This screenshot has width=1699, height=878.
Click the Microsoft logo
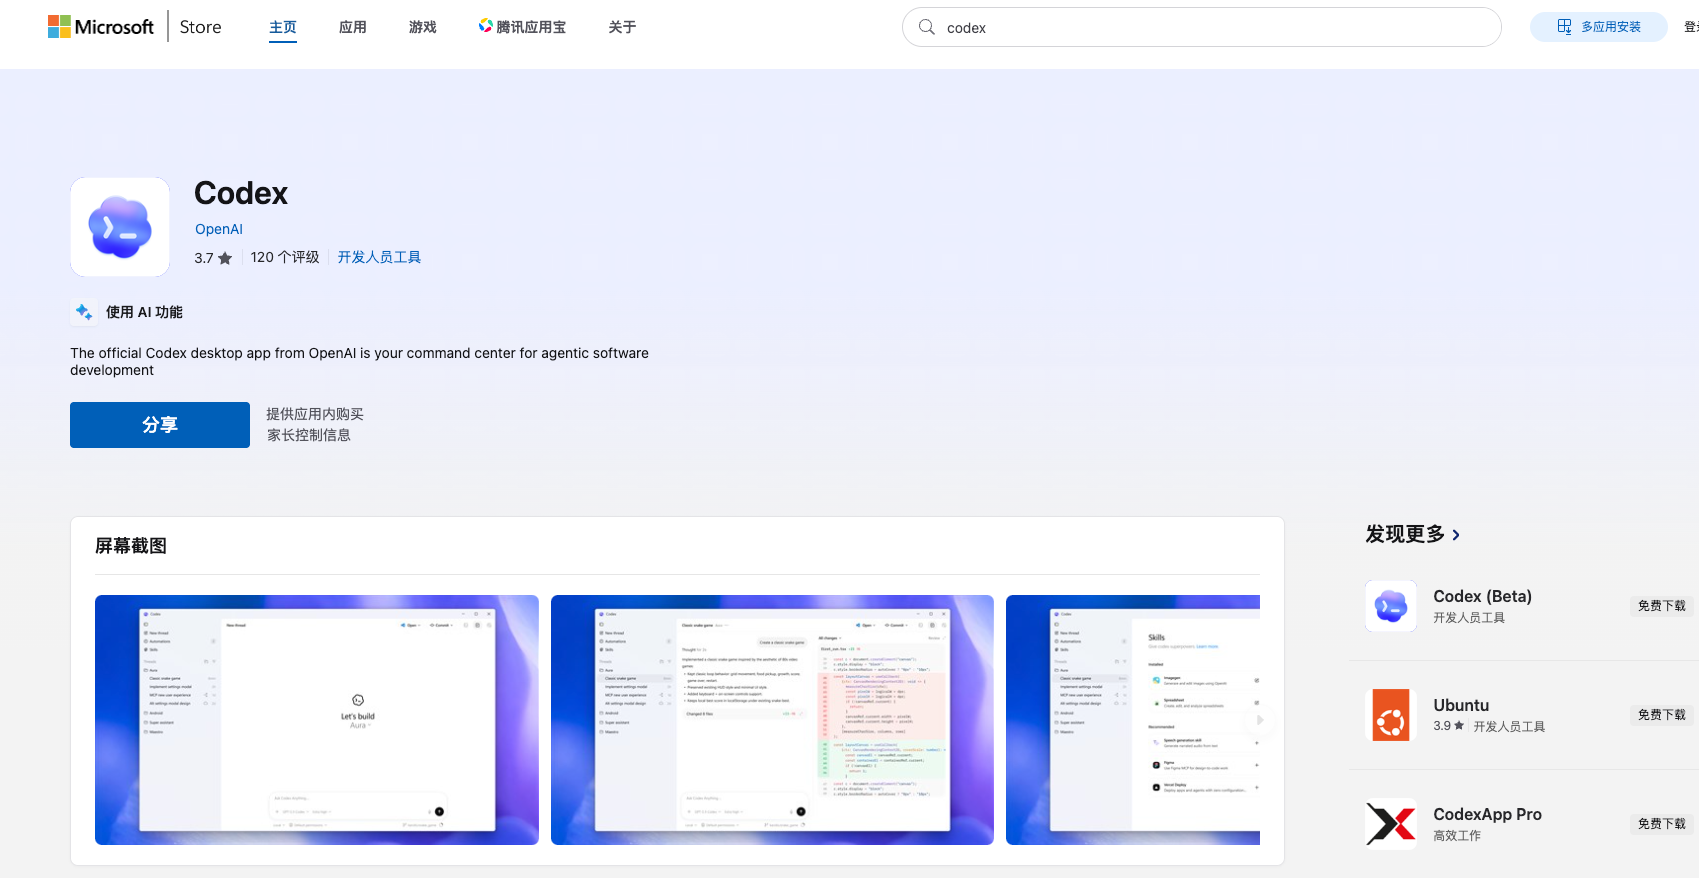click(101, 27)
